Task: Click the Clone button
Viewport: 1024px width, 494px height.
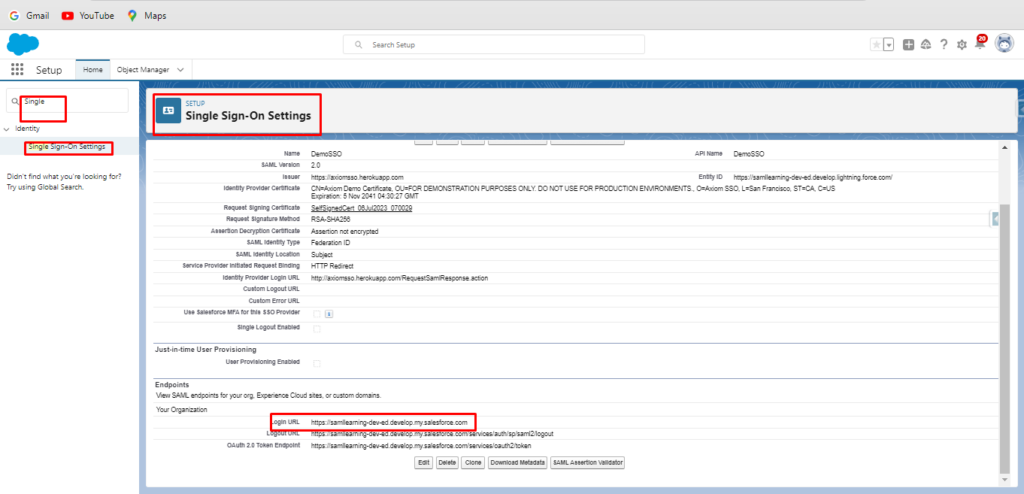Action: [472, 463]
